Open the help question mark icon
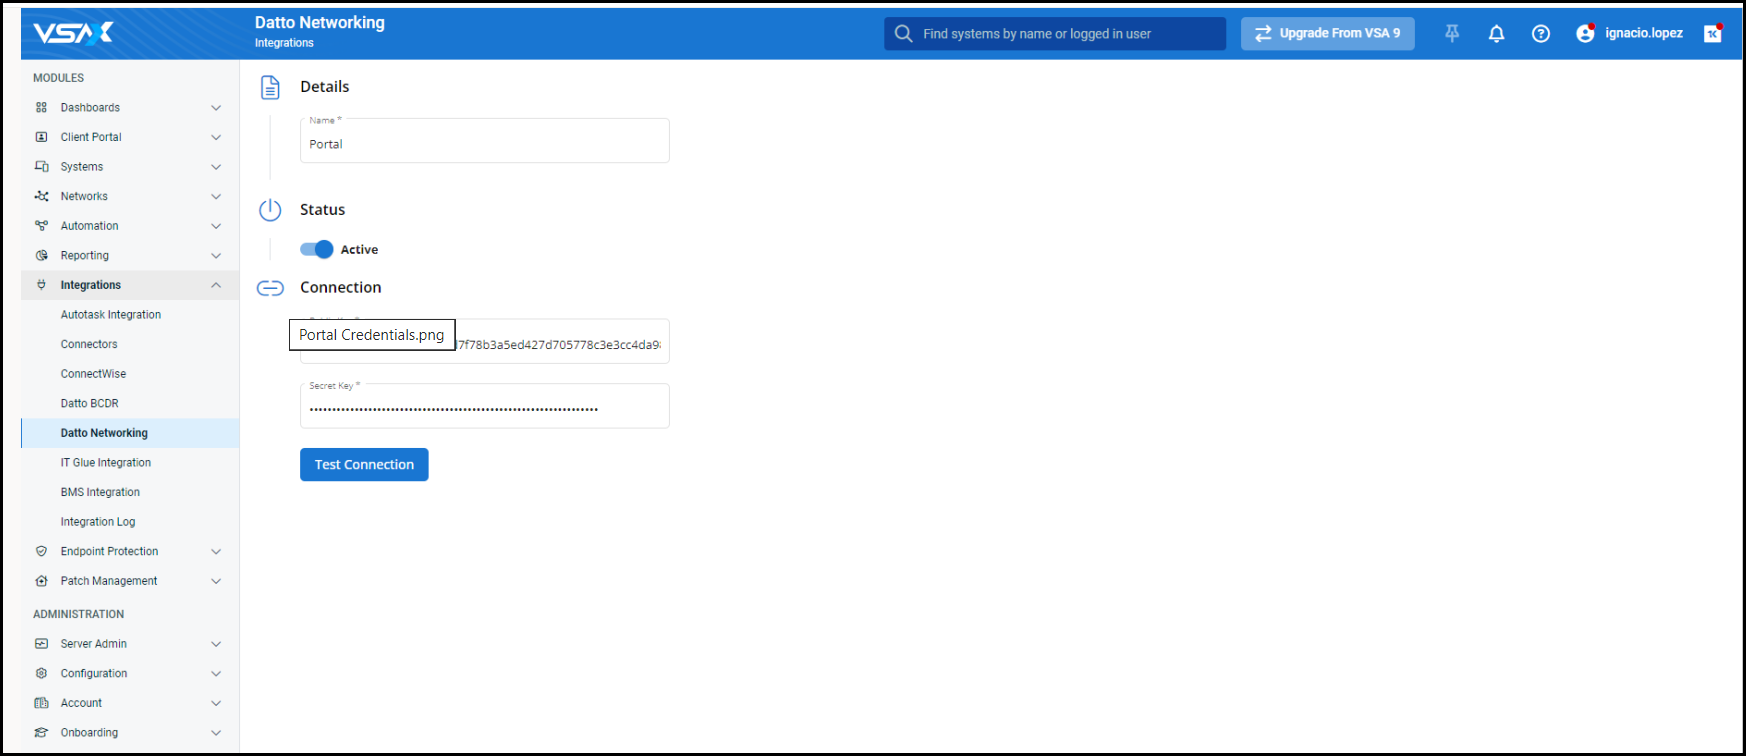Screen dimensions: 1746x756 click(x=1541, y=33)
